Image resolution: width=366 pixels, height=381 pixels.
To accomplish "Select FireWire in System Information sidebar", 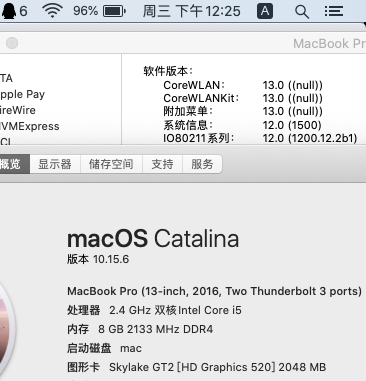I will coord(18,110).
